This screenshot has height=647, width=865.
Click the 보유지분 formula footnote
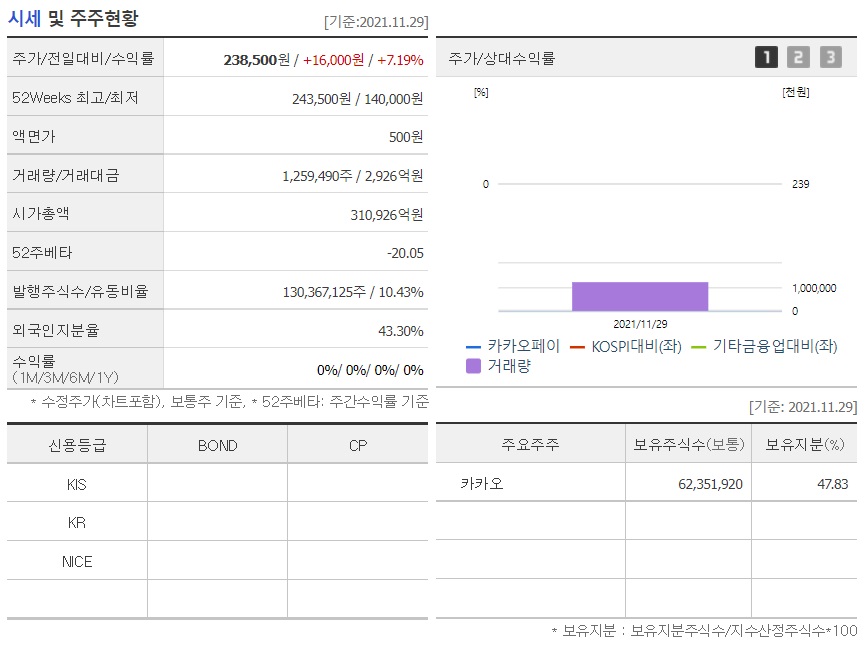click(x=704, y=630)
